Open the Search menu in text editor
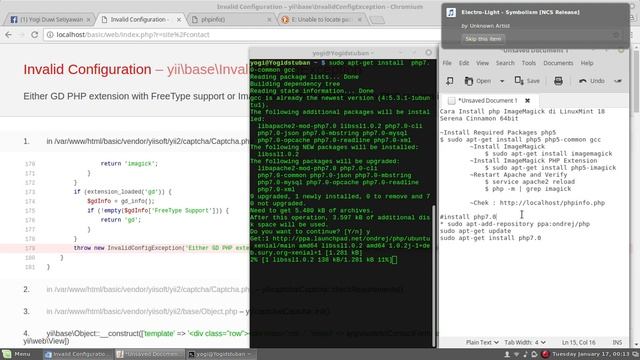The width and height of the screenshot is (640, 360). tap(505, 63)
